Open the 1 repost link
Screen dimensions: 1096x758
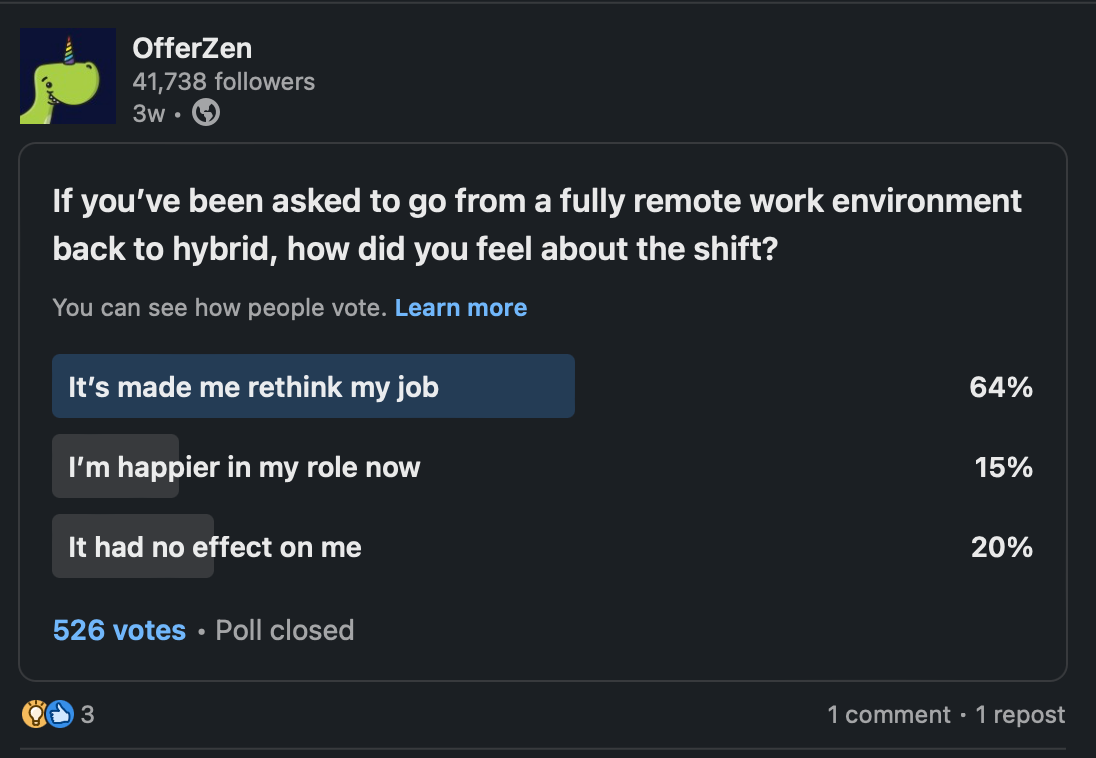(1020, 714)
